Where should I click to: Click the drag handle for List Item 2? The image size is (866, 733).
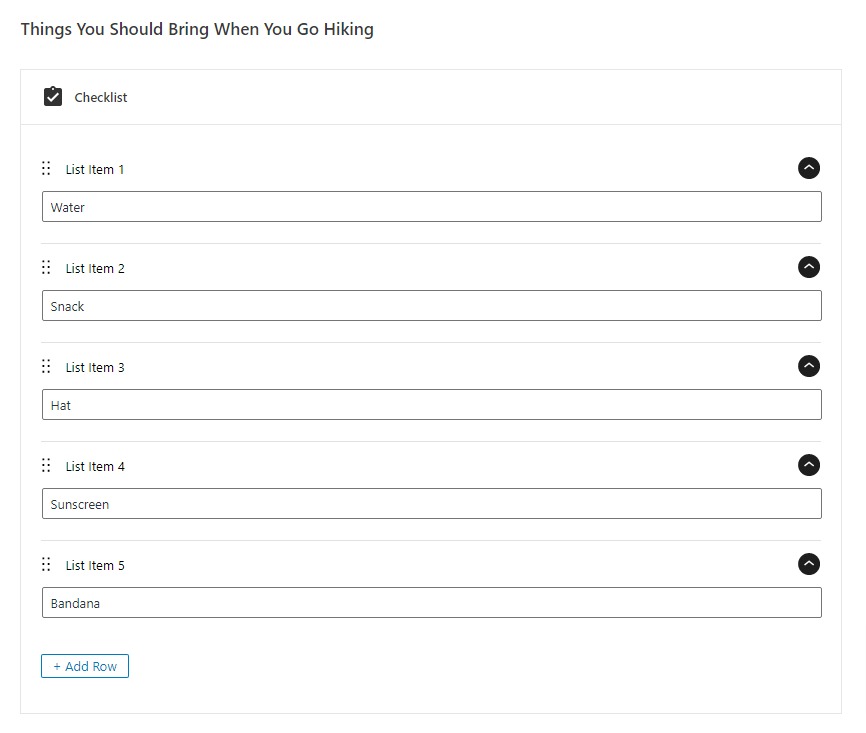(45, 267)
